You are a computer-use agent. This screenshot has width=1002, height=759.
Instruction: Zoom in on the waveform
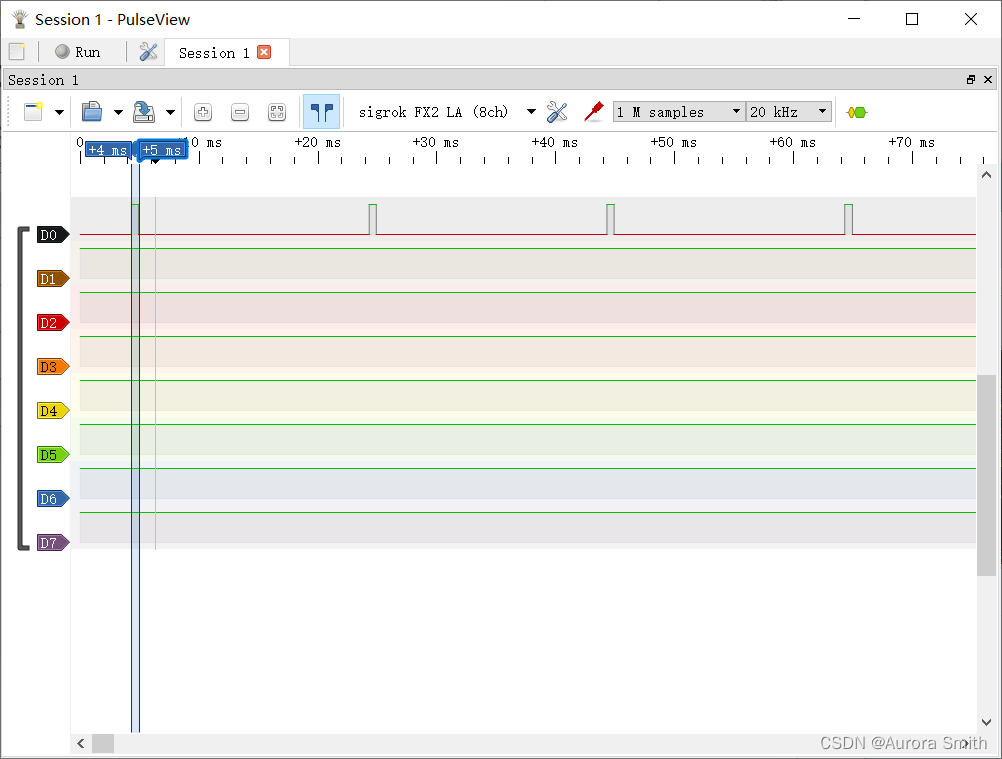(x=203, y=112)
